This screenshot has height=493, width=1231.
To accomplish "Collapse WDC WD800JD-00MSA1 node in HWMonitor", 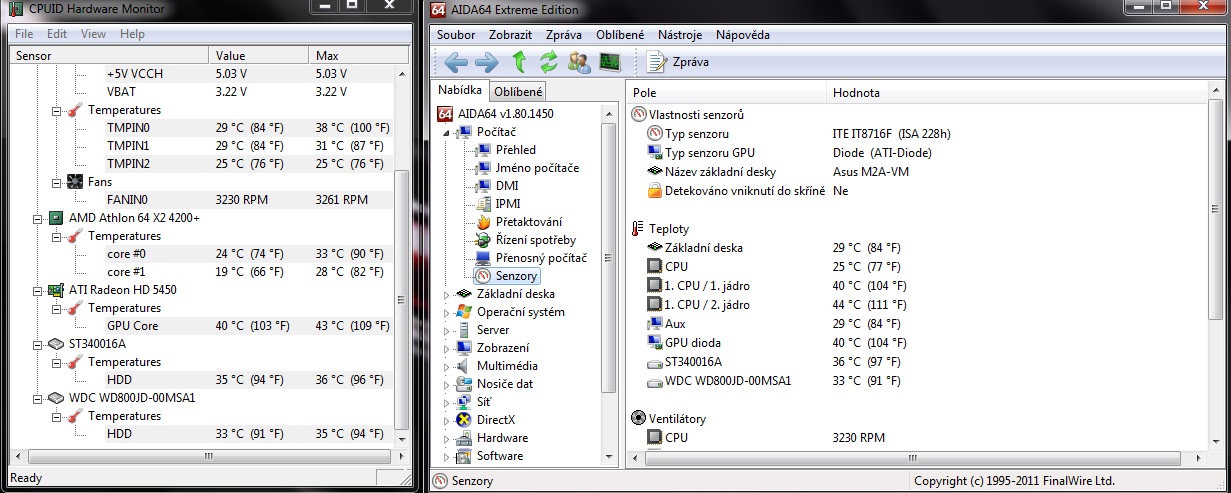I will click(37, 398).
